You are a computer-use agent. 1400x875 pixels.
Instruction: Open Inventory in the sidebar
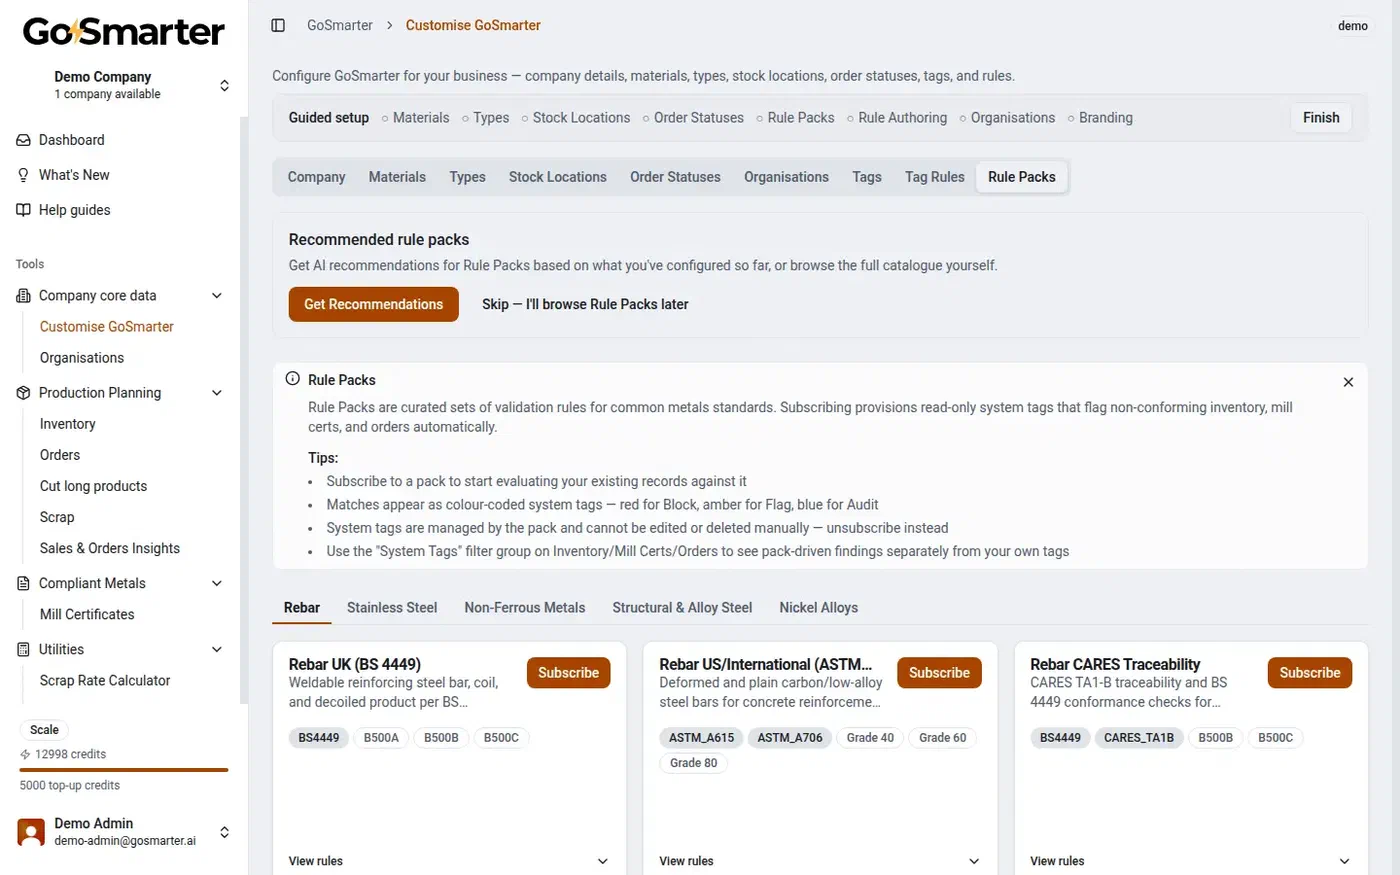(68, 424)
